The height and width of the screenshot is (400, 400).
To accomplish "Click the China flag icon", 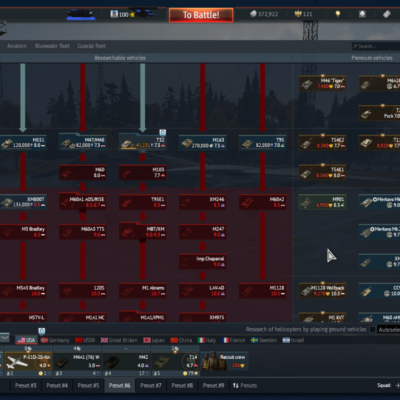I will [174, 340].
